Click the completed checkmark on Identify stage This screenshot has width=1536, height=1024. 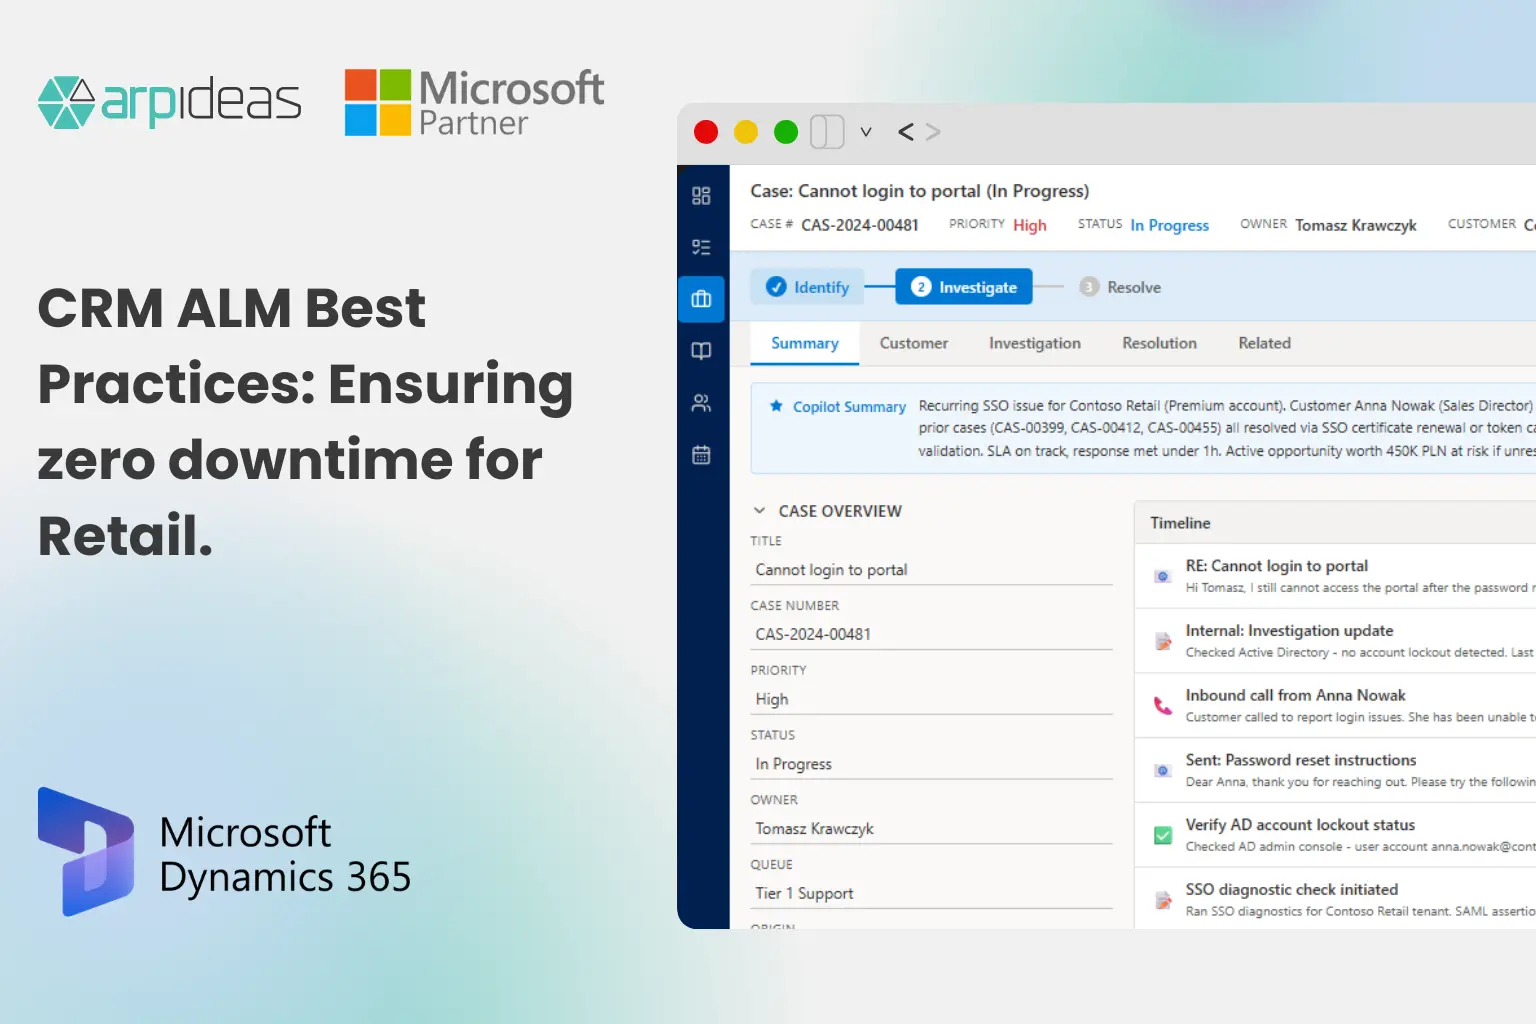[777, 286]
